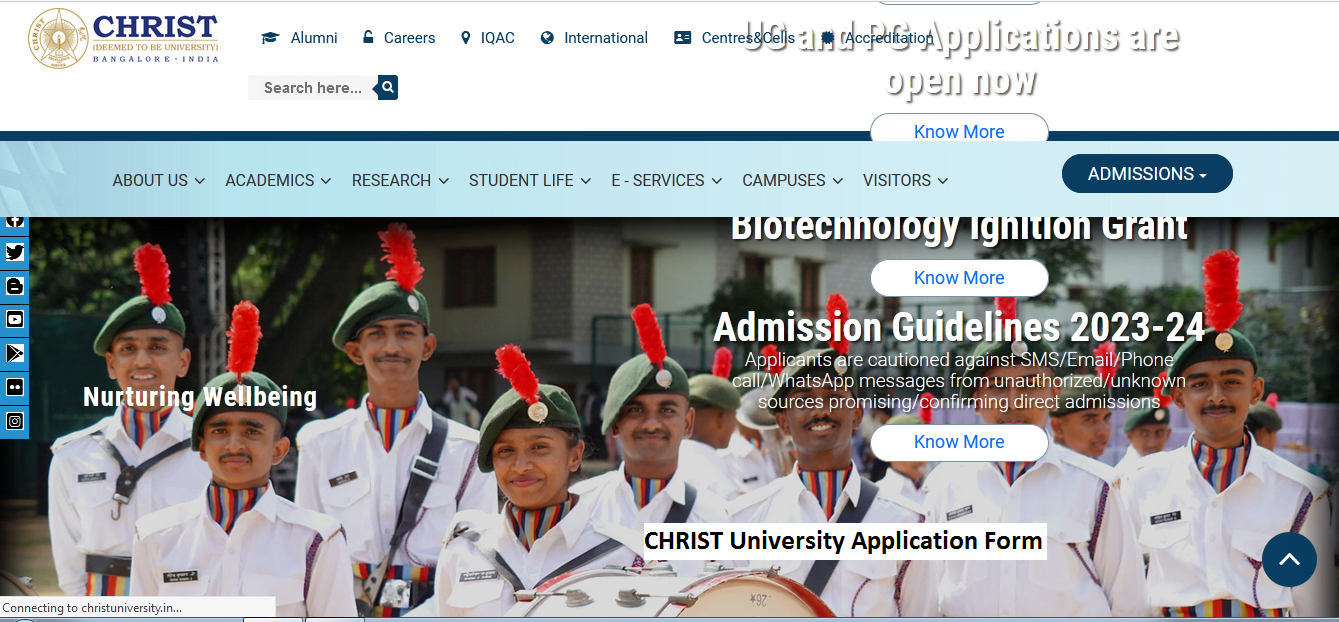Open the Instagram icon in the sidebar
The image size is (1339, 622).
pyautogui.click(x=14, y=421)
